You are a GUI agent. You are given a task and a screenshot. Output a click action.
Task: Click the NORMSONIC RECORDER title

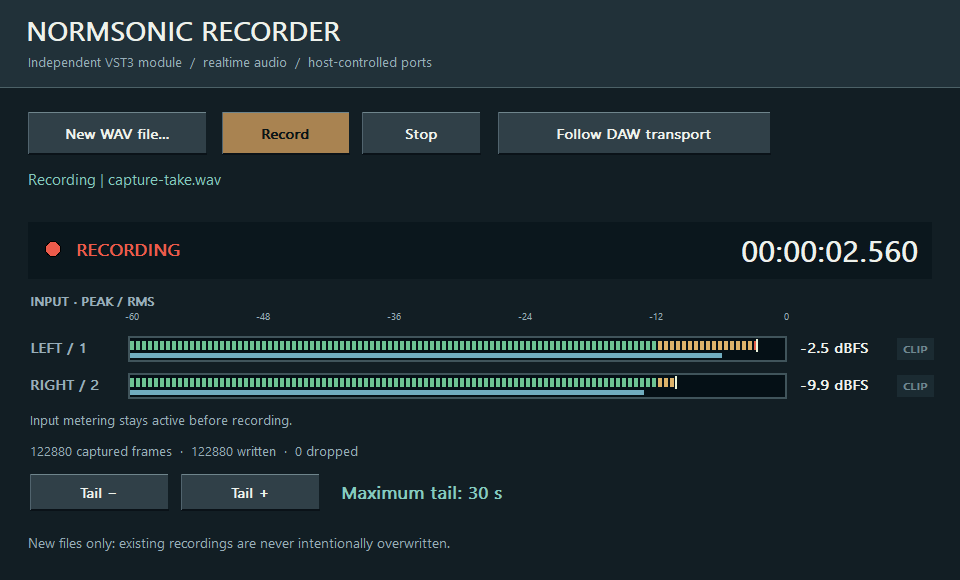coord(184,32)
